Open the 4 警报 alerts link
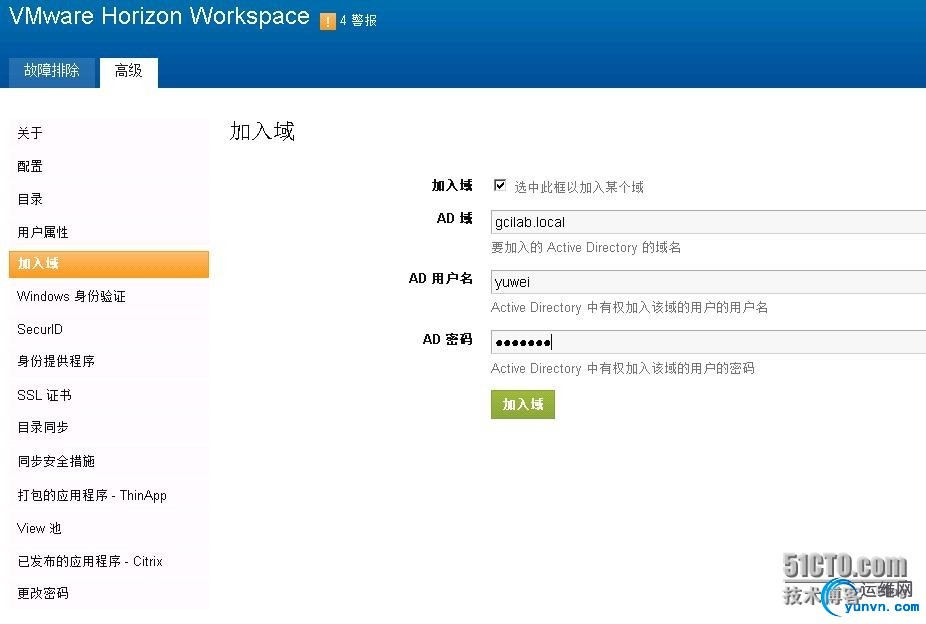This screenshot has height=624, width=926. pyautogui.click(x=358, y=21)
